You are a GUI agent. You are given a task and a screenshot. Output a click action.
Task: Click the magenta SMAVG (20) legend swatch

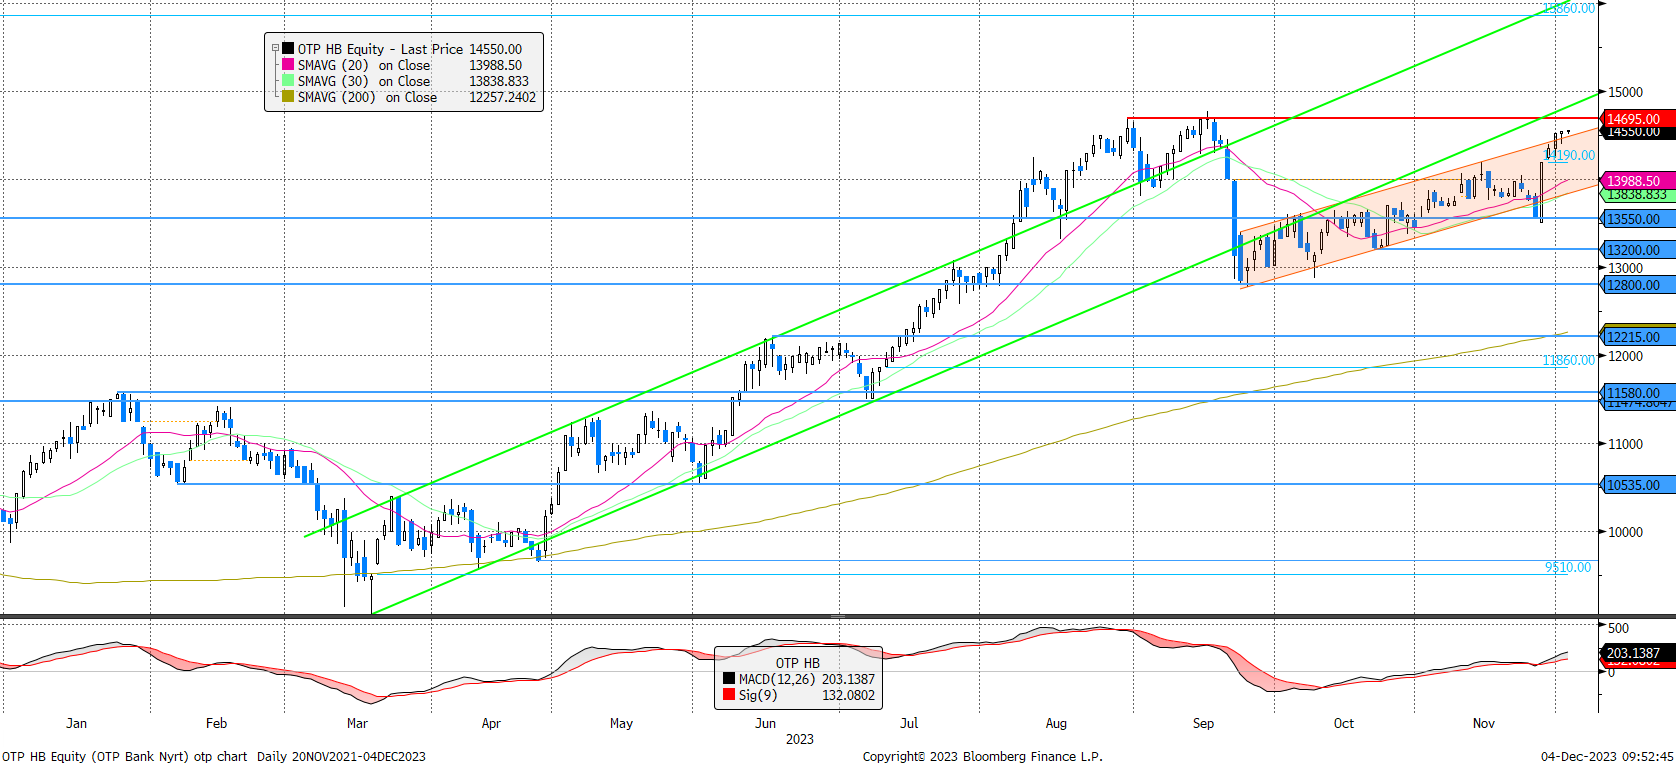coord(288,64)
